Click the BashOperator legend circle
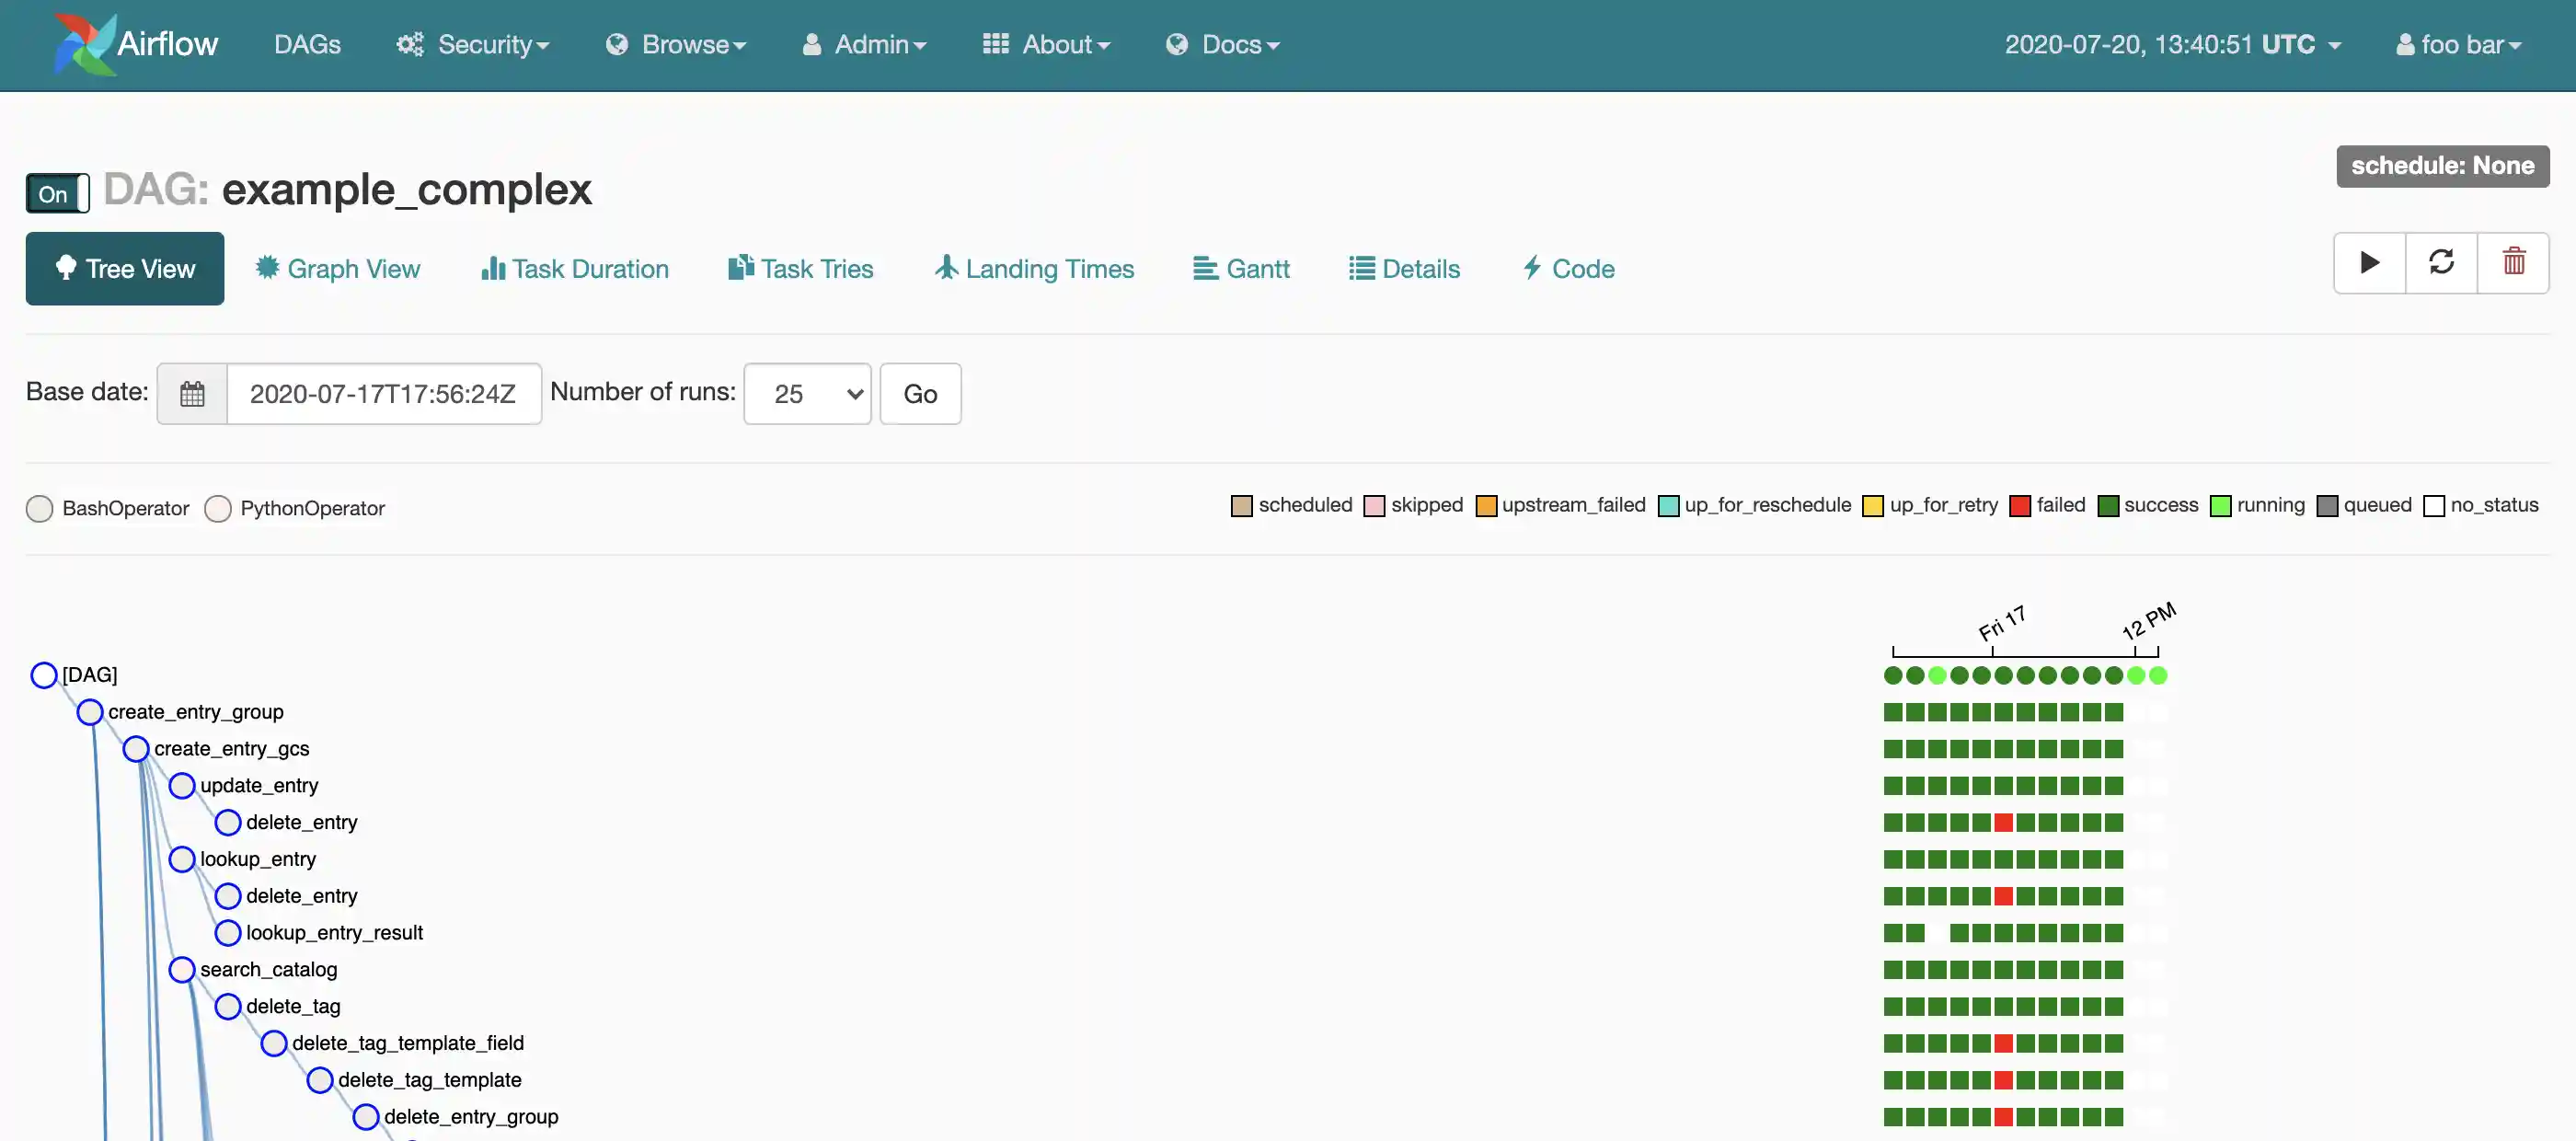 (x=40, y=509)
